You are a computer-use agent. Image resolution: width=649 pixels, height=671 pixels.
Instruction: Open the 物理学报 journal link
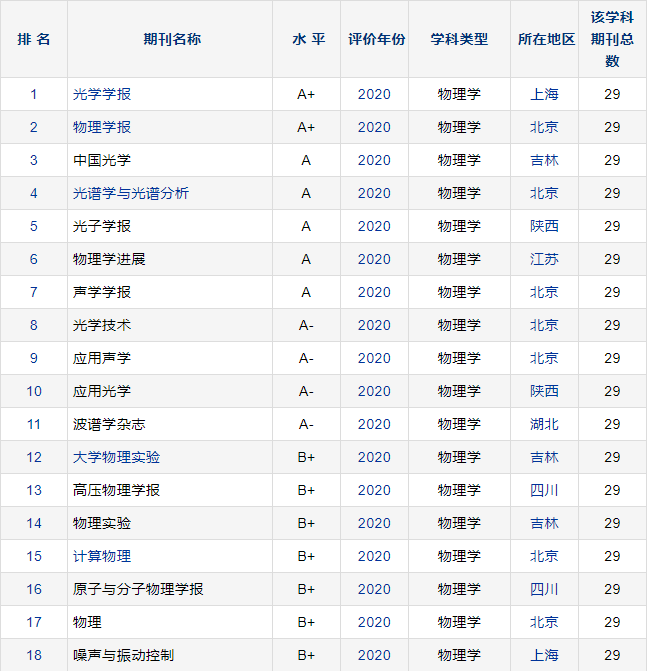(x=102, y=127)
